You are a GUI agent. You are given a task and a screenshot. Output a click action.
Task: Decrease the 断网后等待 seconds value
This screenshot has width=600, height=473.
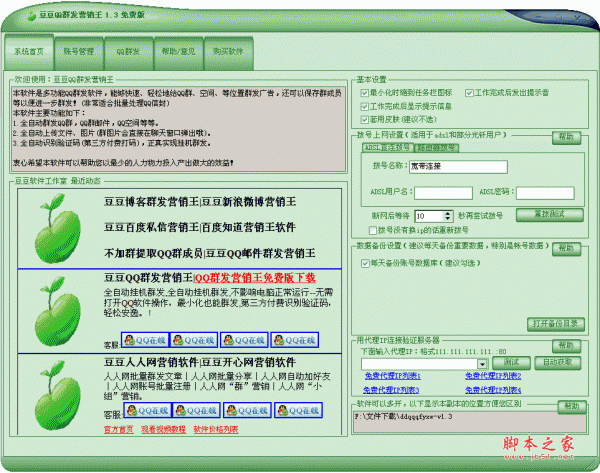pos(448,219)
